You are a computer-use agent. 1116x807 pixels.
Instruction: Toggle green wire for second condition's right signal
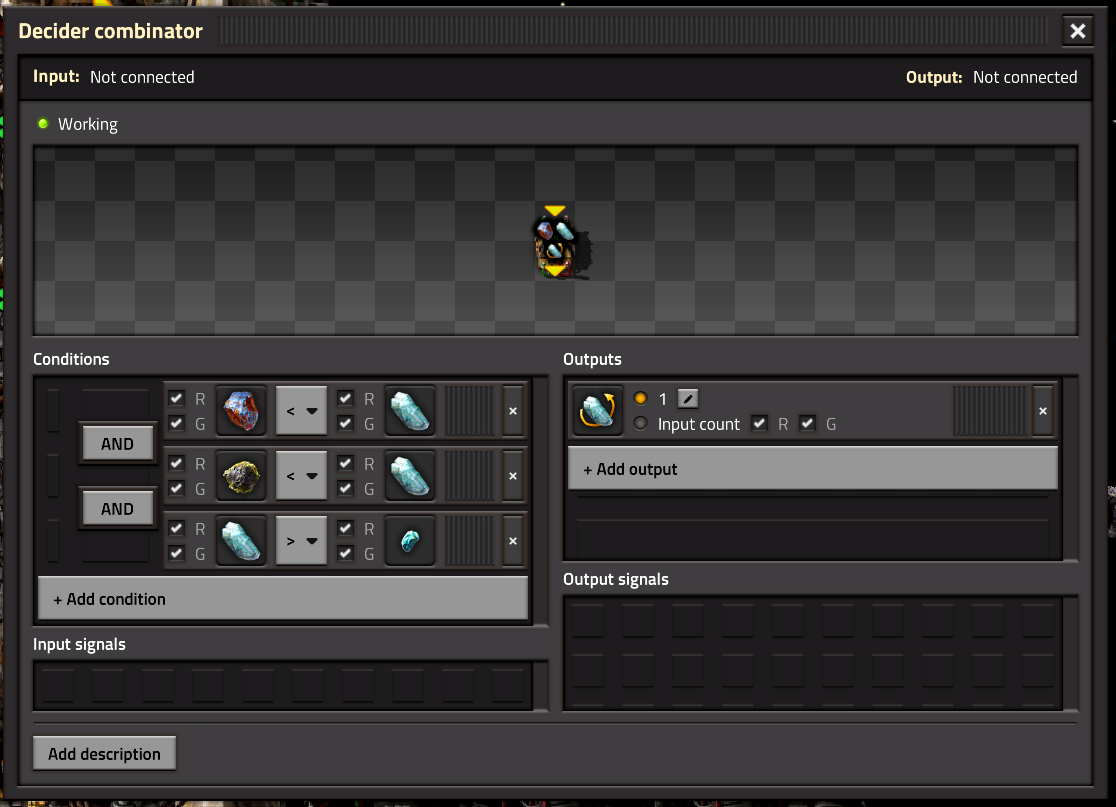click(345, 488)
